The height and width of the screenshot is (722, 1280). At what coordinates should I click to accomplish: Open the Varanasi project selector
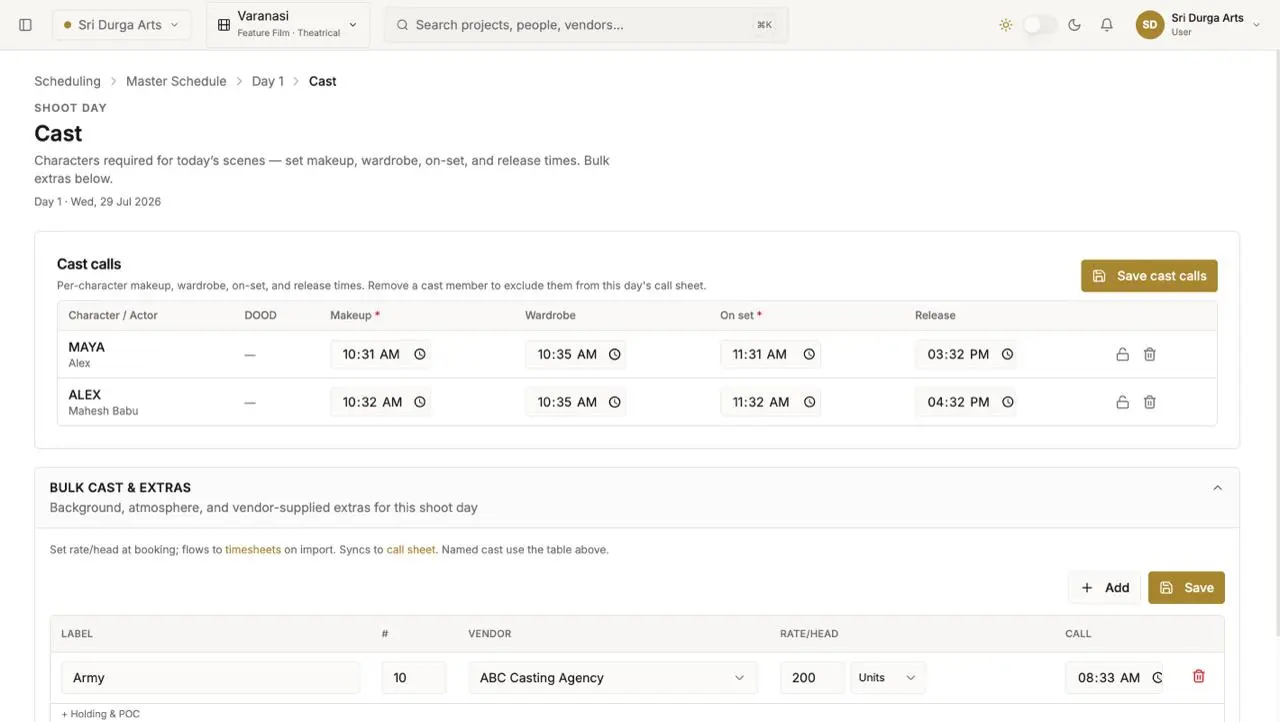click(288, 25)
